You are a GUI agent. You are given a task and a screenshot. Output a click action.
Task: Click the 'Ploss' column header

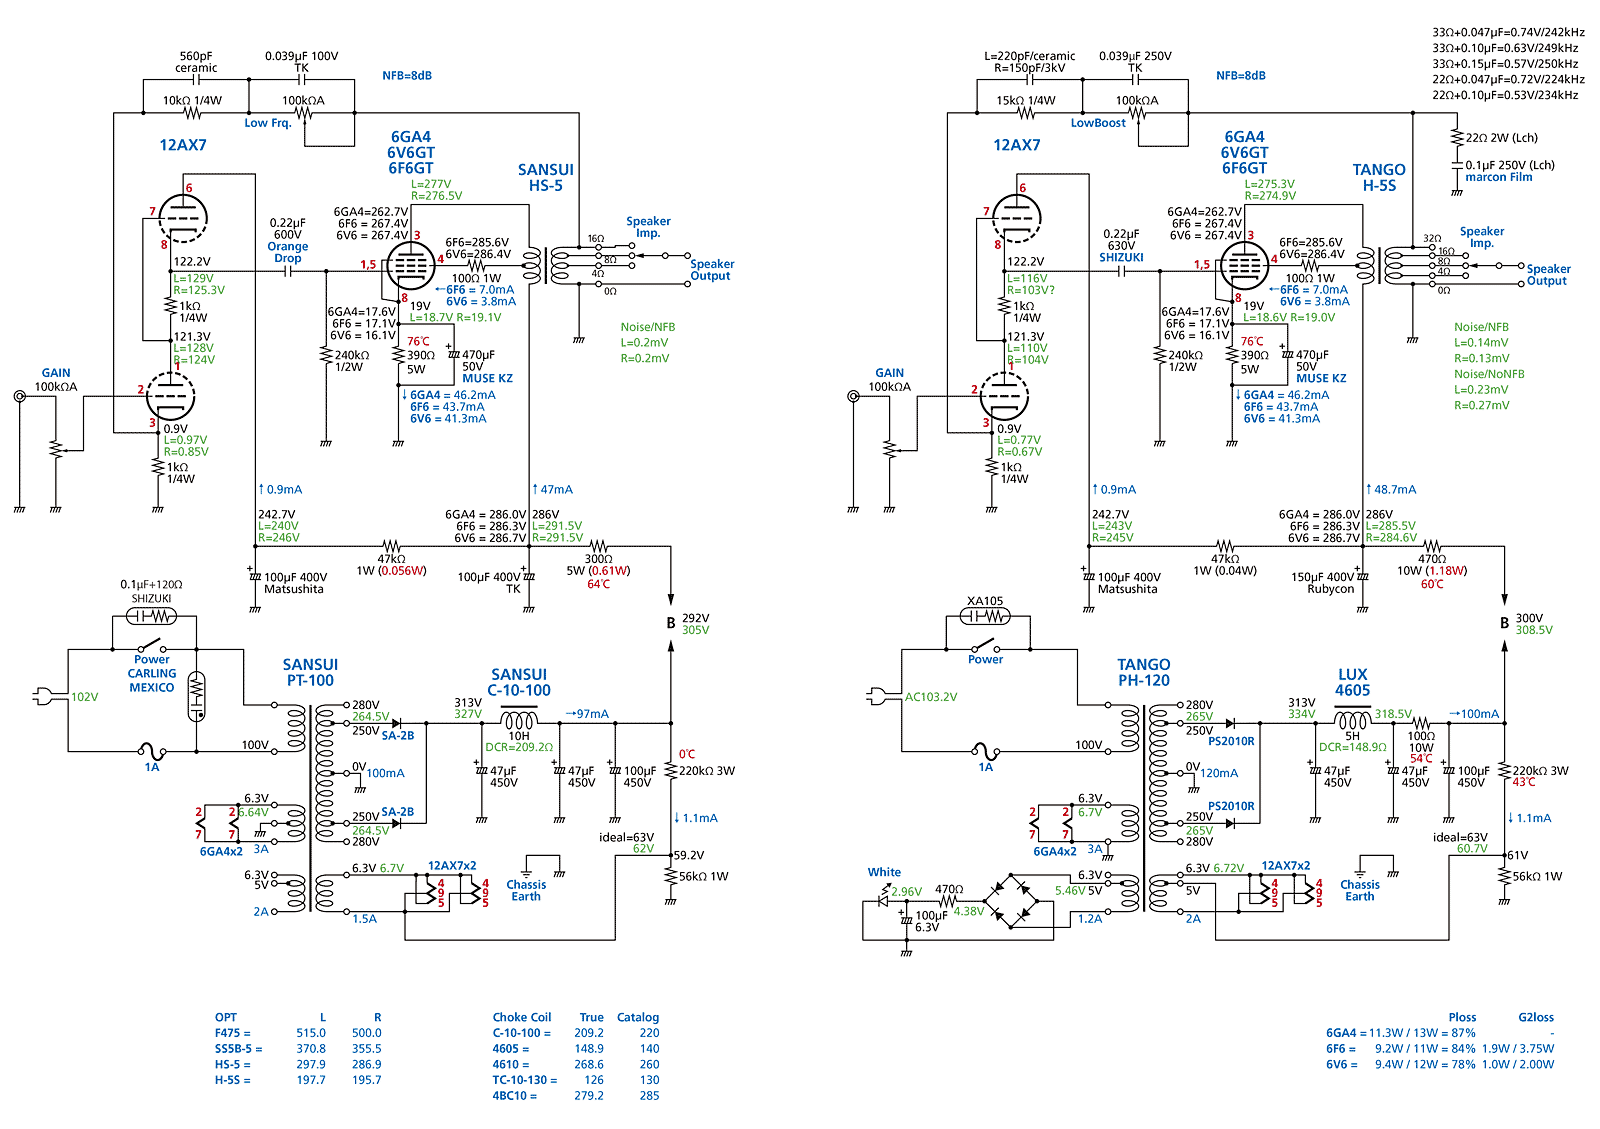pyautogui.click(x=1462, y=1018)
